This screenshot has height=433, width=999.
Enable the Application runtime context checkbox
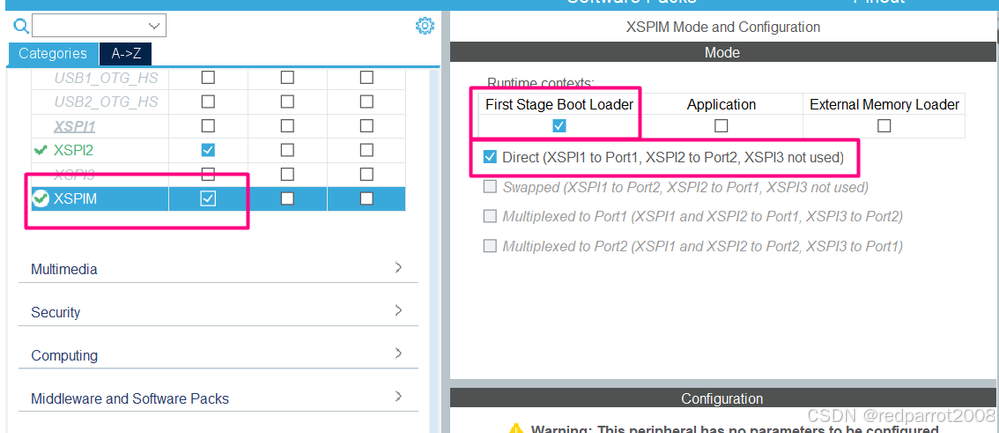tap(721, 126)
